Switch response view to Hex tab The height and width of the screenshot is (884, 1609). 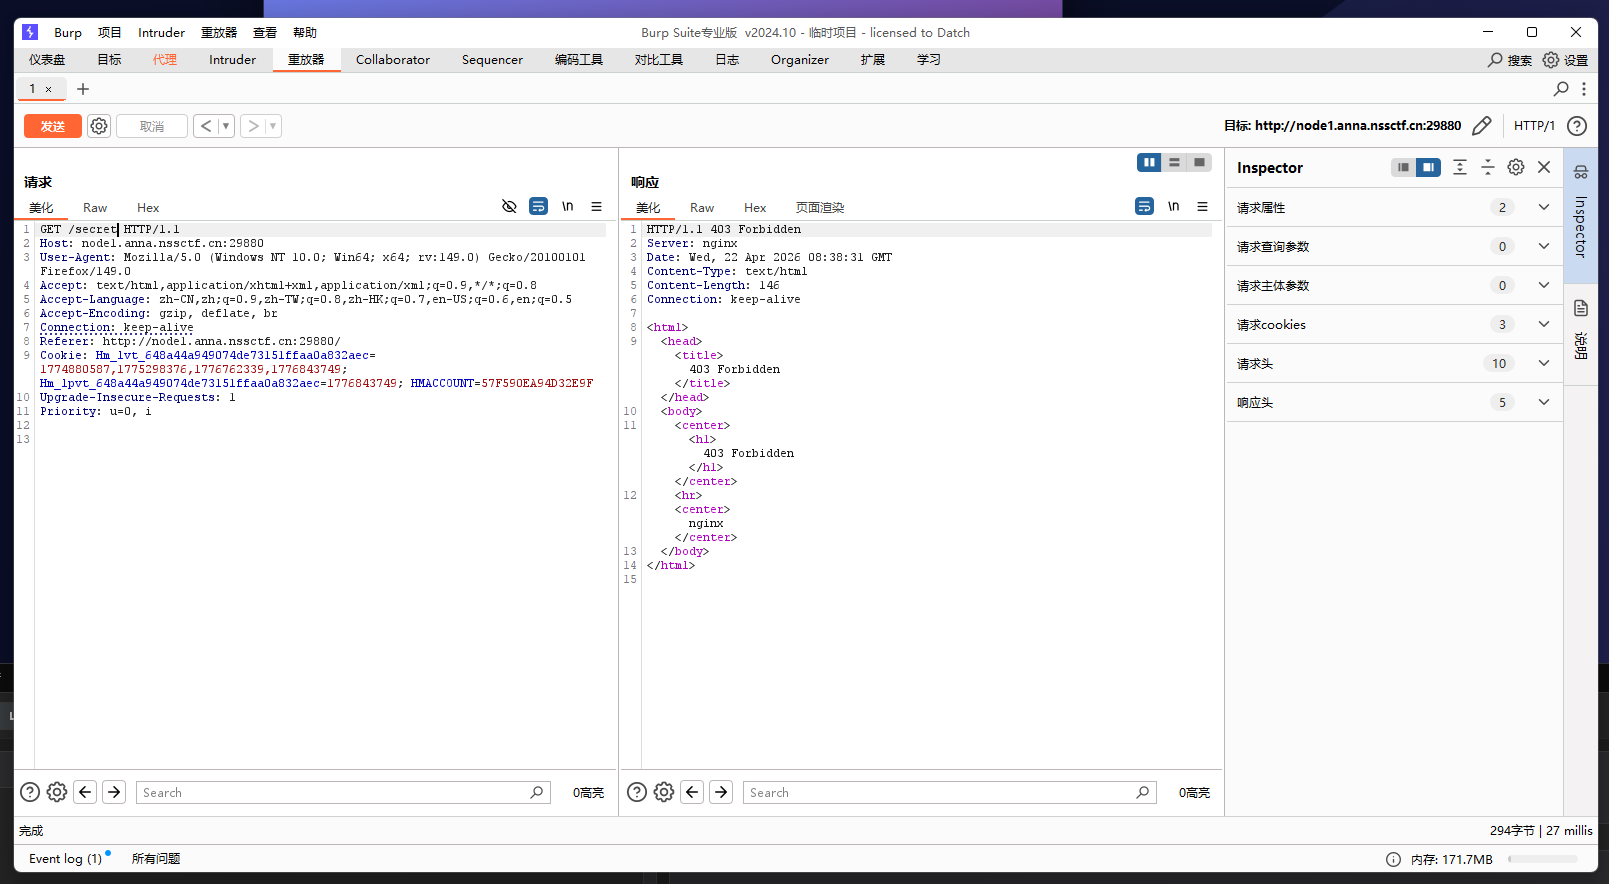[754, 208]
